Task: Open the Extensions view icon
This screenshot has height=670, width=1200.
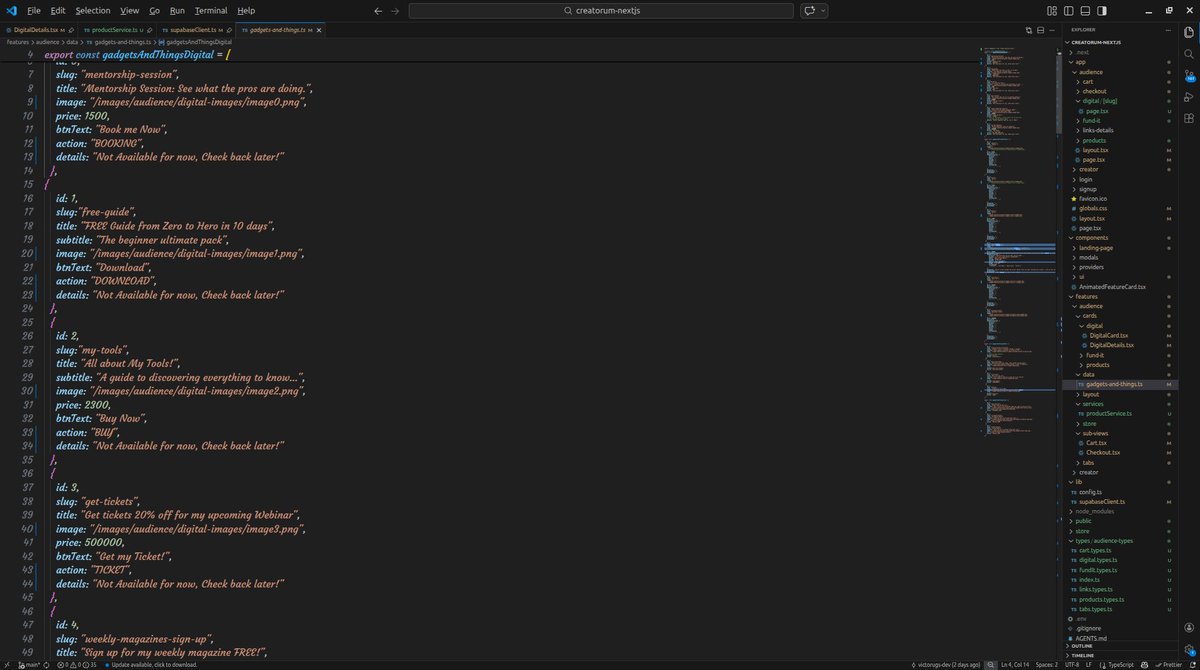Action: point(1189,118)
